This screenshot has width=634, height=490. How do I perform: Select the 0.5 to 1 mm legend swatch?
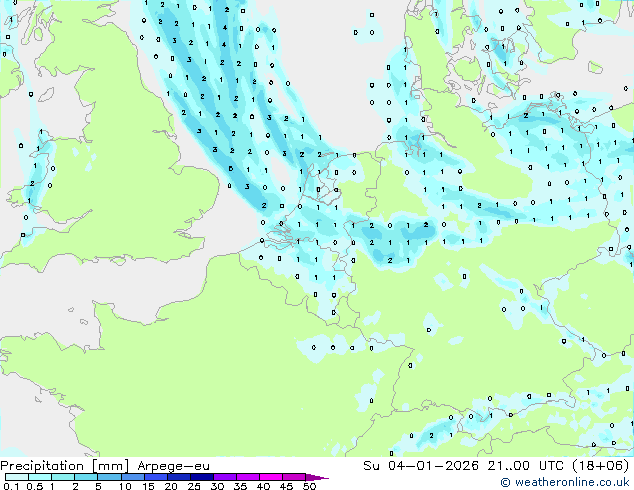[x=40, y=477]
